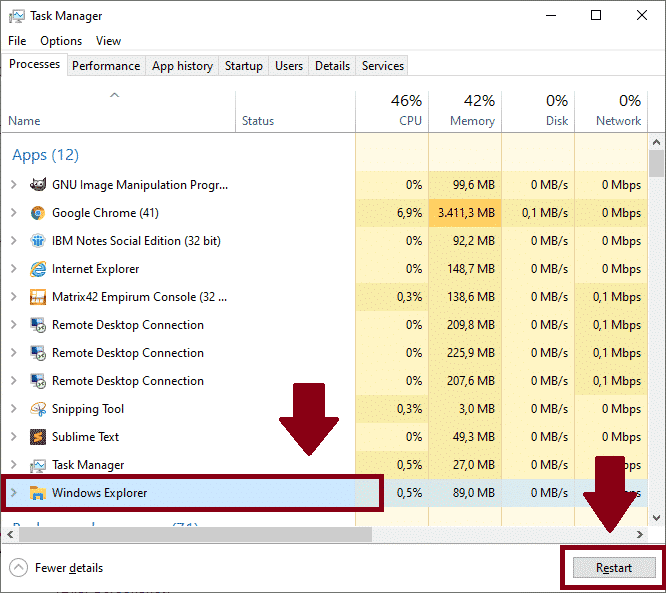Expand the Windows Explorer process entry
666x593 pixels.
point(14,493)
